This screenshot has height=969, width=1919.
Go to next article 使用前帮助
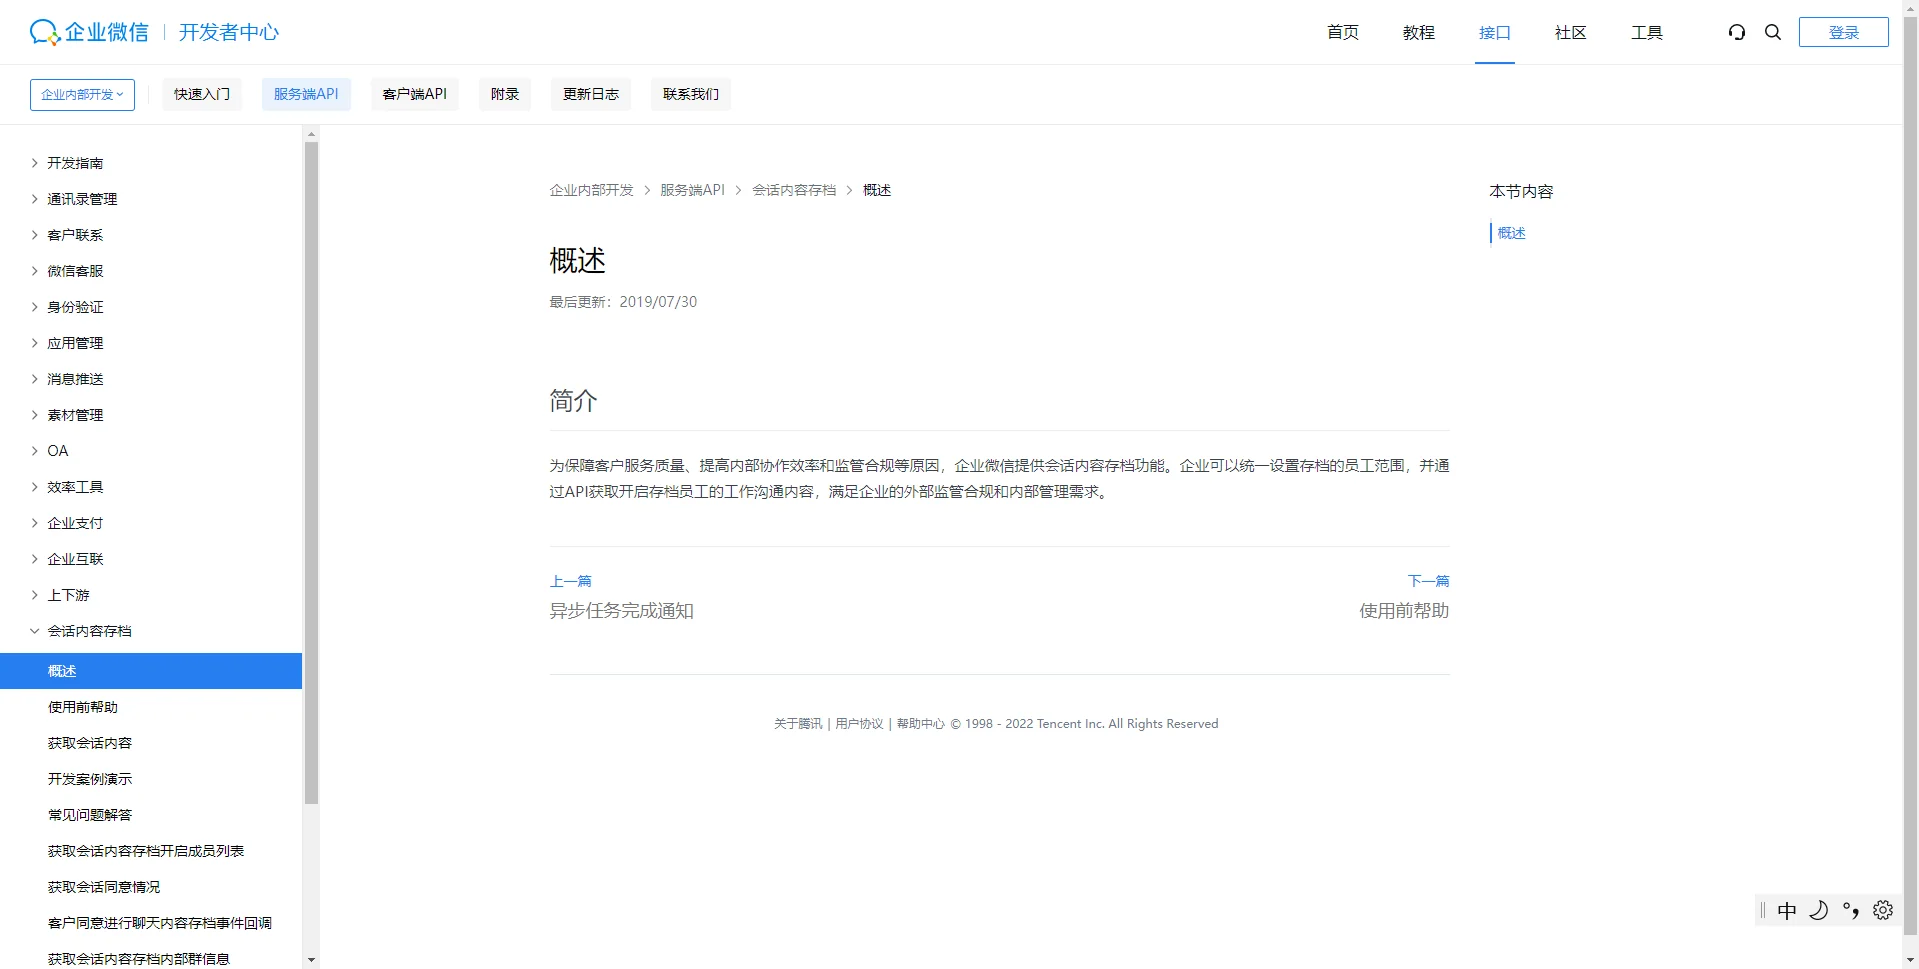1403,611
